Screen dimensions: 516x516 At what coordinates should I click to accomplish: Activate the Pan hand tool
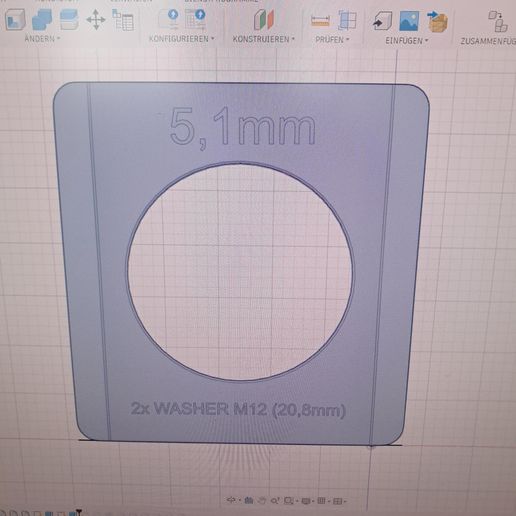click(262, 500)
